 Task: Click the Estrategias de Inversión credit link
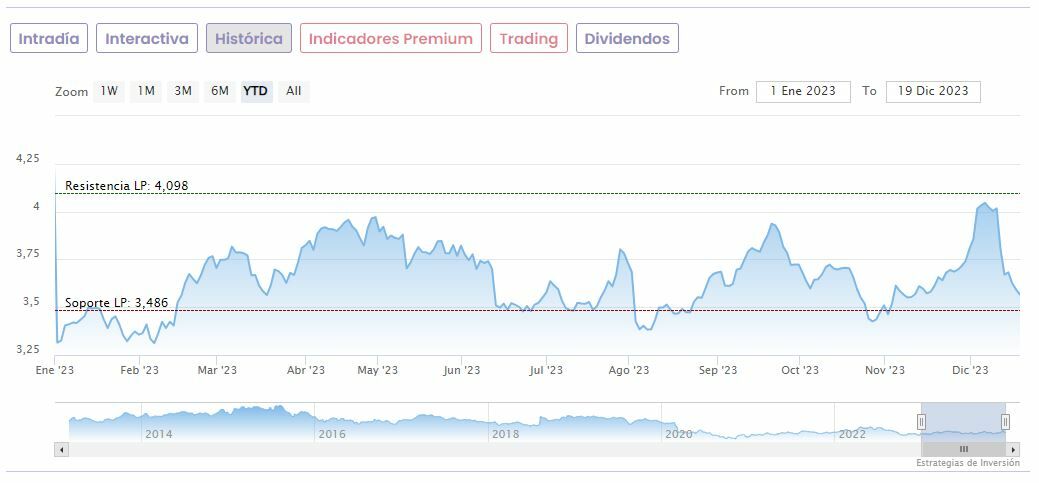(967, 463)
